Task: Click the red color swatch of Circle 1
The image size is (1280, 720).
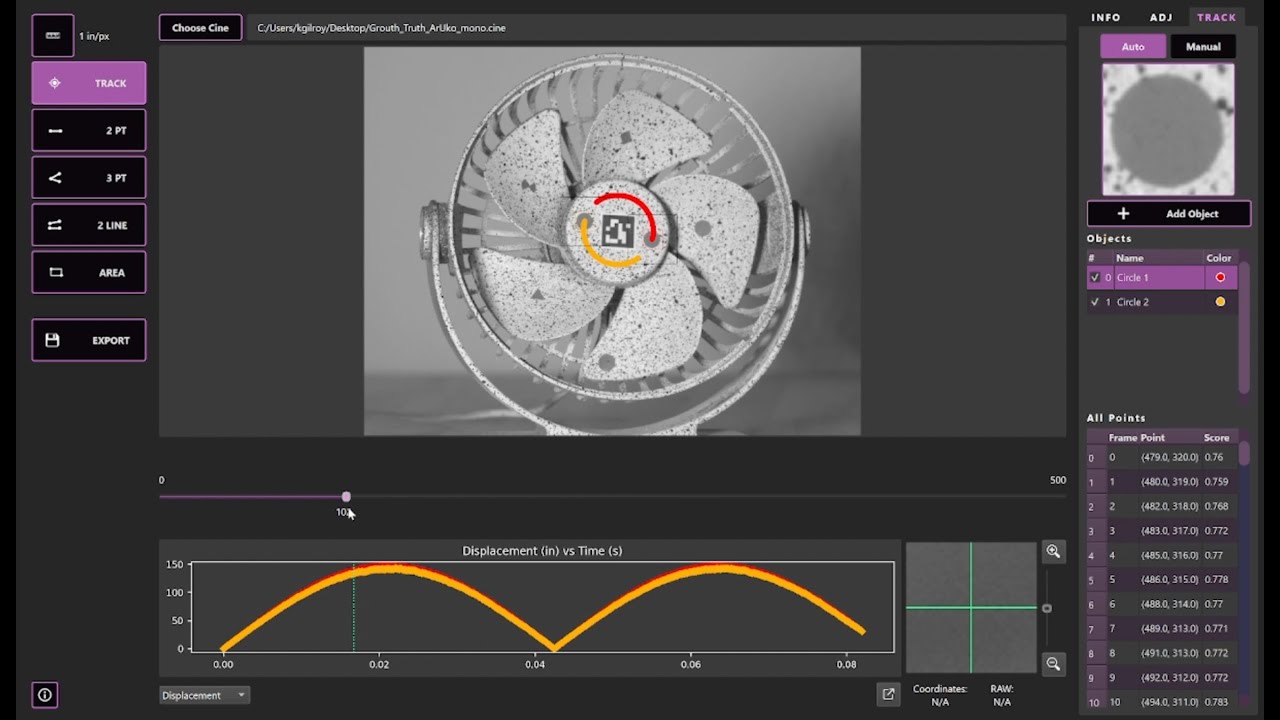Action: 1220,277
